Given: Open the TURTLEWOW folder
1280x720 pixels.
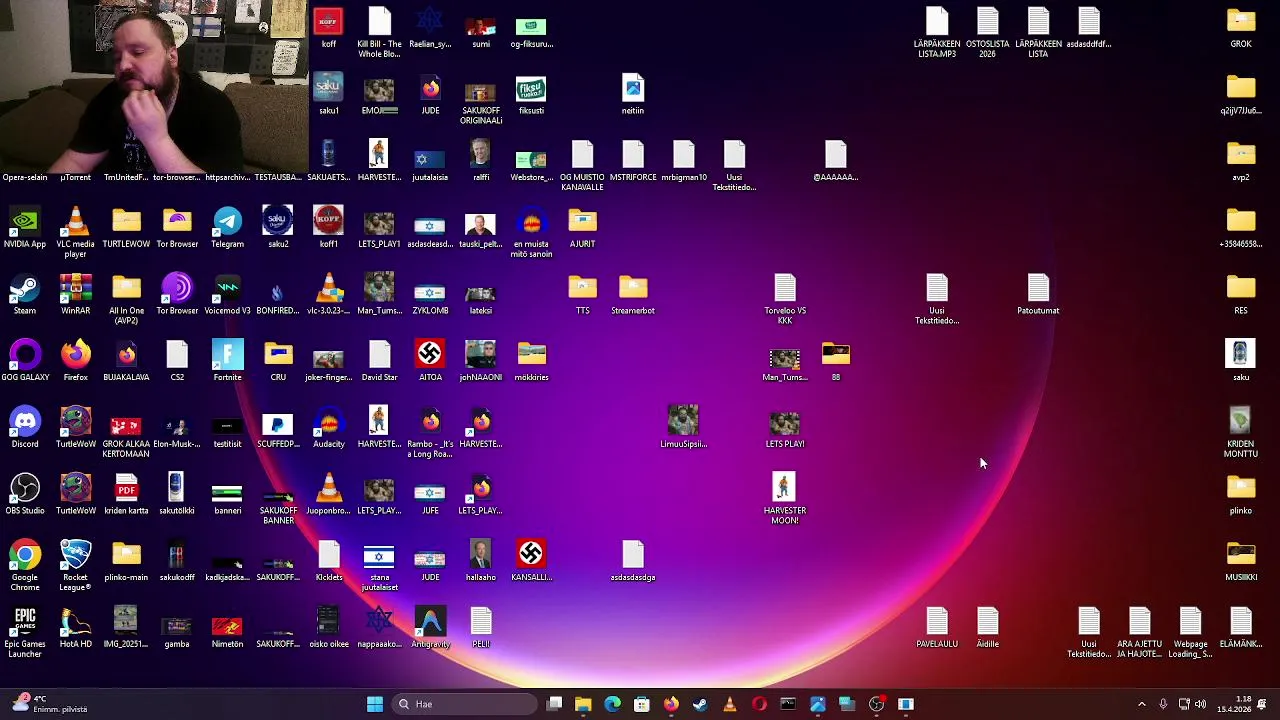Looking at the screenshot, I should (126, 228).
